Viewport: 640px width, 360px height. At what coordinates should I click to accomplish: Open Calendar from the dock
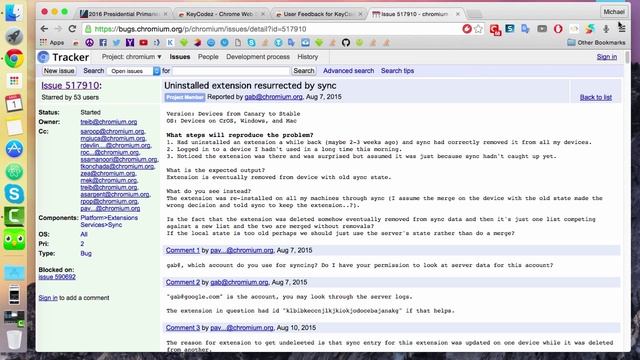(14, 103)
